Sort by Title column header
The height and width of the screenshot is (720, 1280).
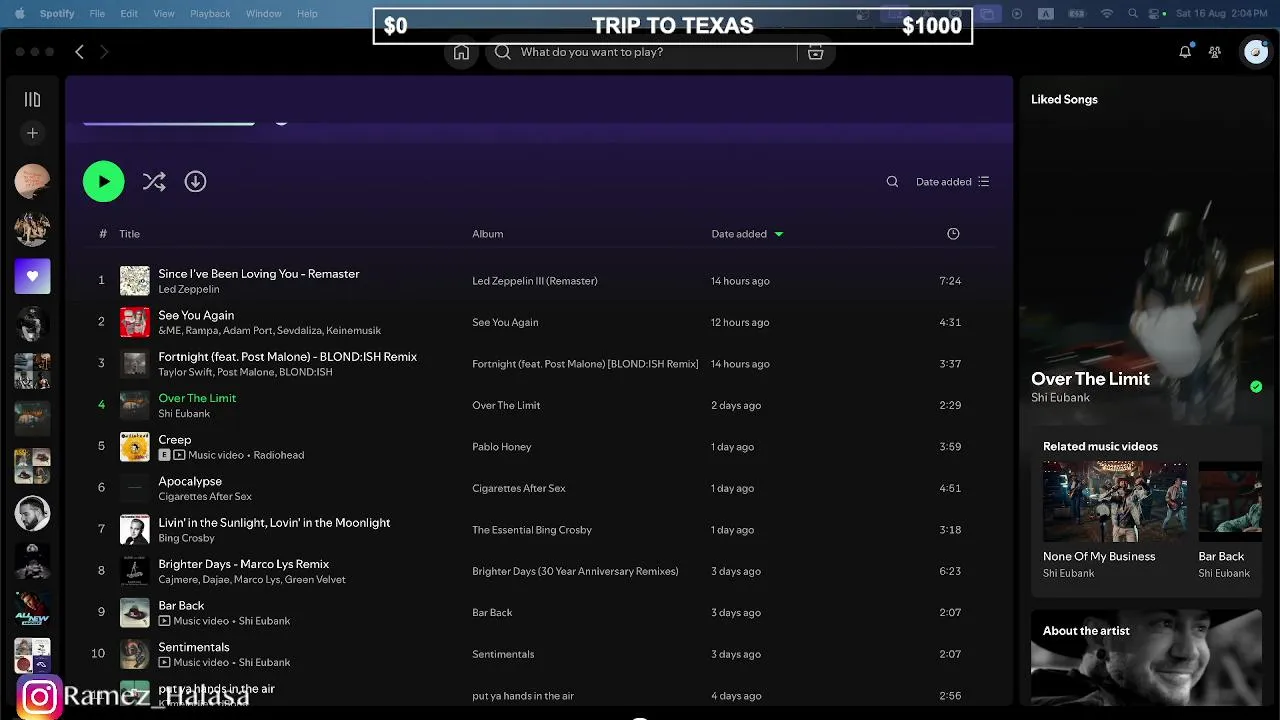pyautogui.click(x=129, y=234)
